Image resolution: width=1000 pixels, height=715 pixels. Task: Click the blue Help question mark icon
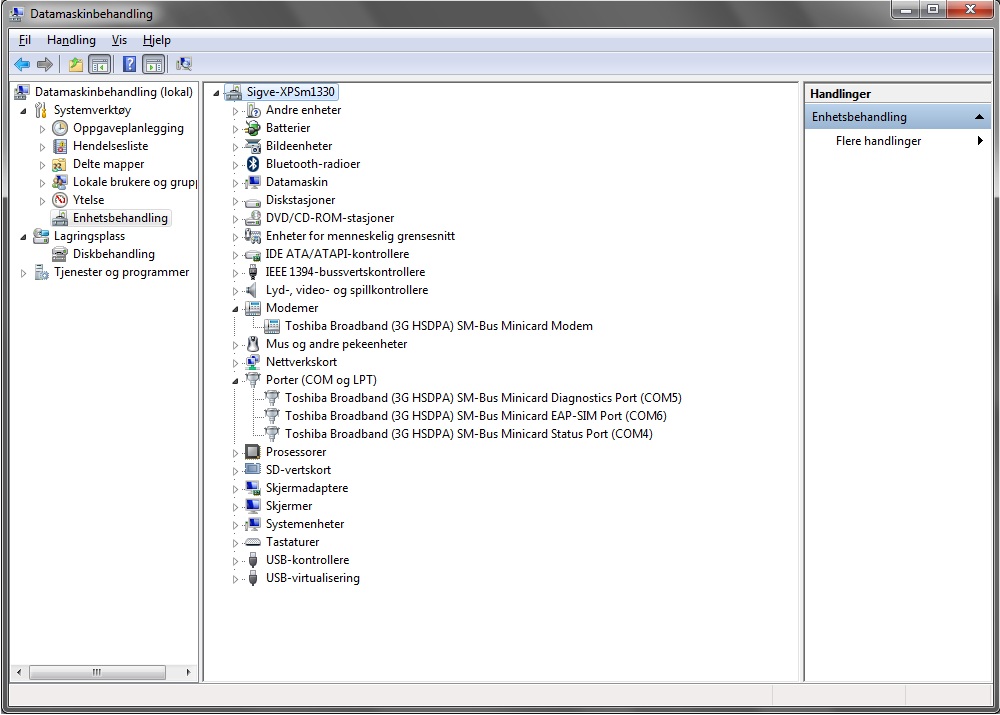(129, 64)
